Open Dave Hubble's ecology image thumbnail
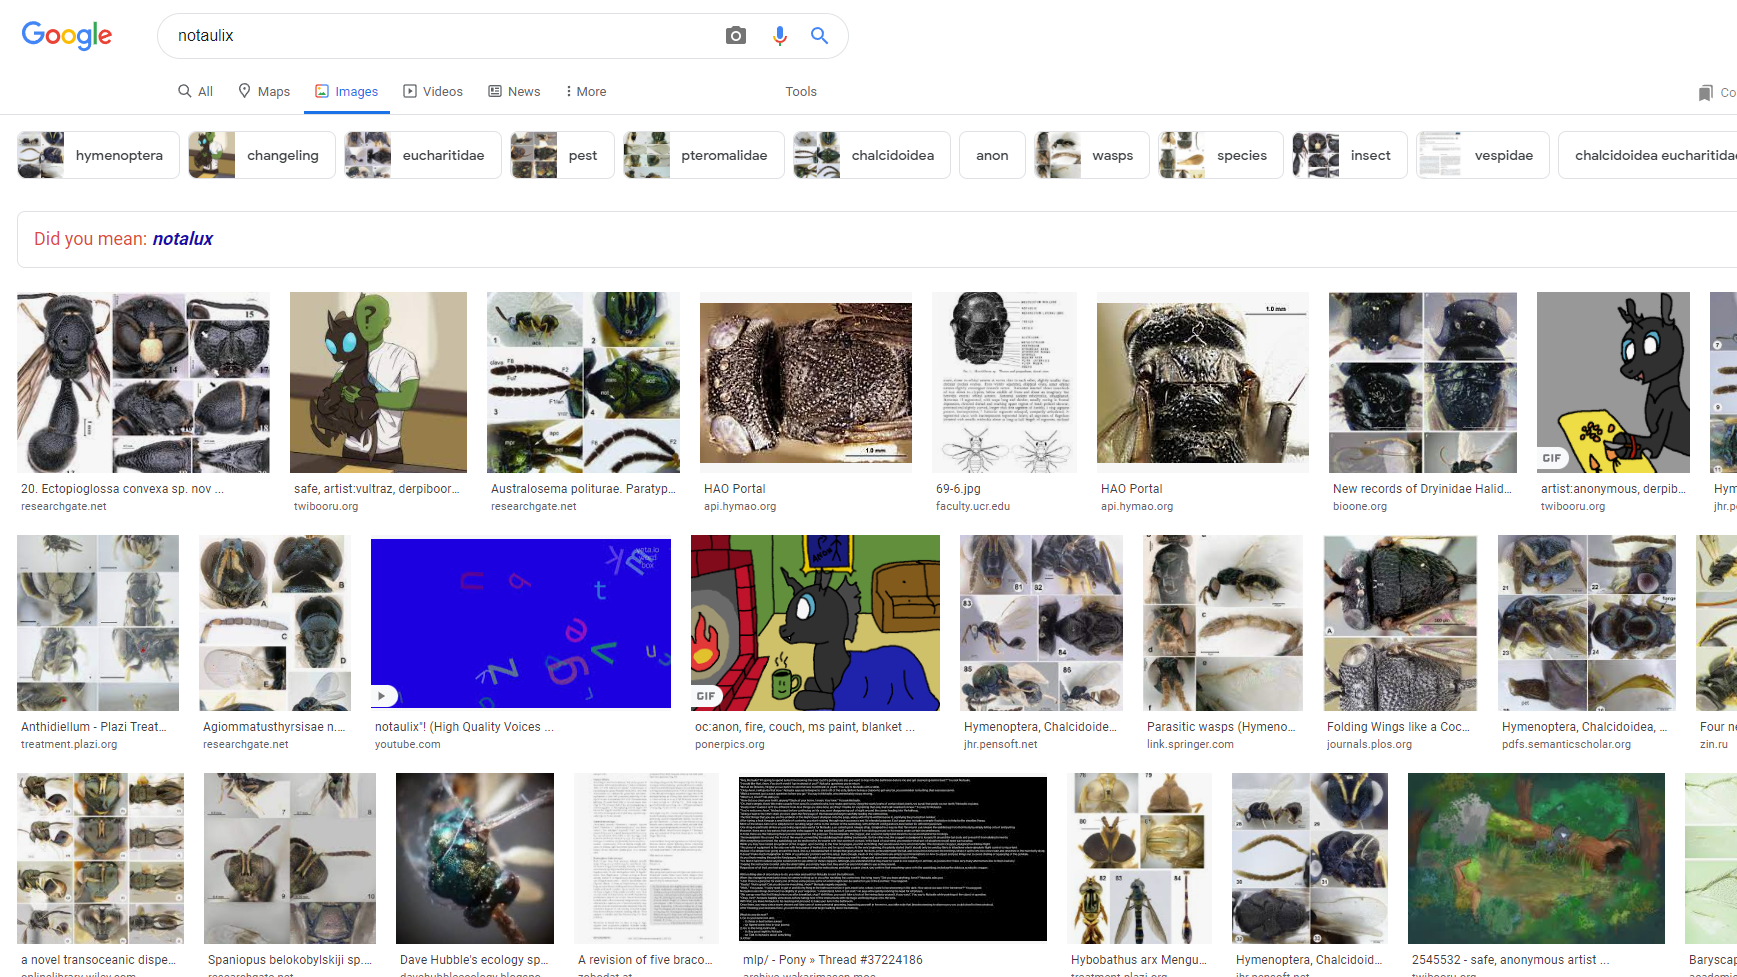 (475, 858)
